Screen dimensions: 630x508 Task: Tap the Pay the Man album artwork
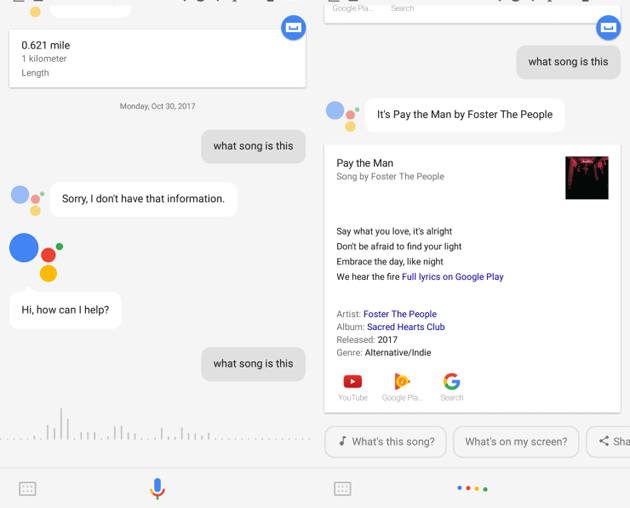coord(586,178)
